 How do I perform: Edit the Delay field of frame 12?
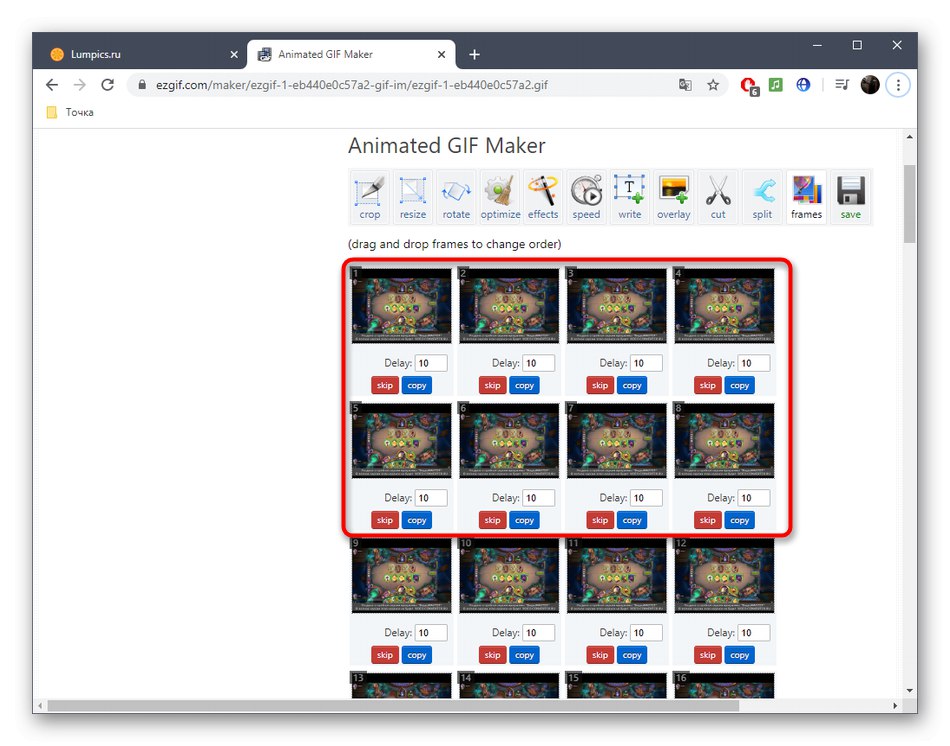(x=754, y=633)
